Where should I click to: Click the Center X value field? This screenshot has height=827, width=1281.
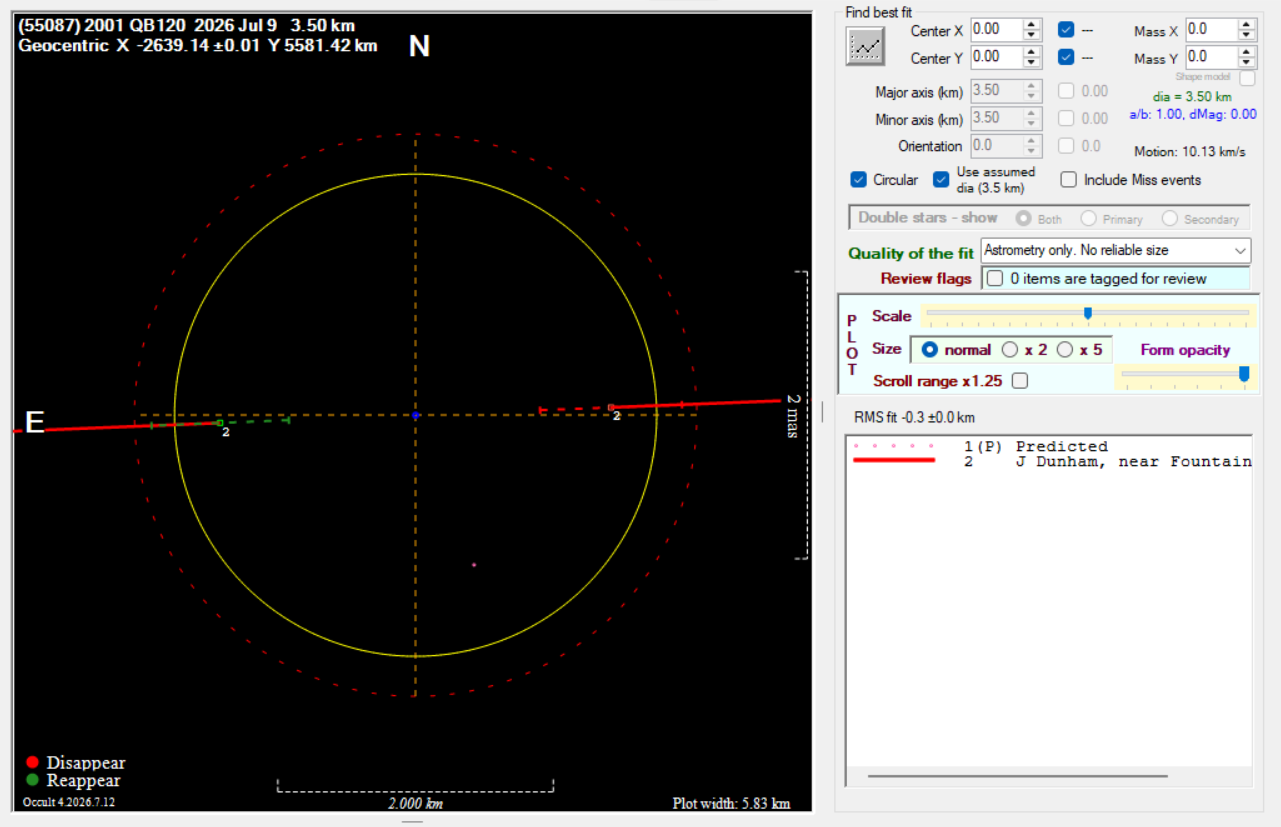(997, 30)
